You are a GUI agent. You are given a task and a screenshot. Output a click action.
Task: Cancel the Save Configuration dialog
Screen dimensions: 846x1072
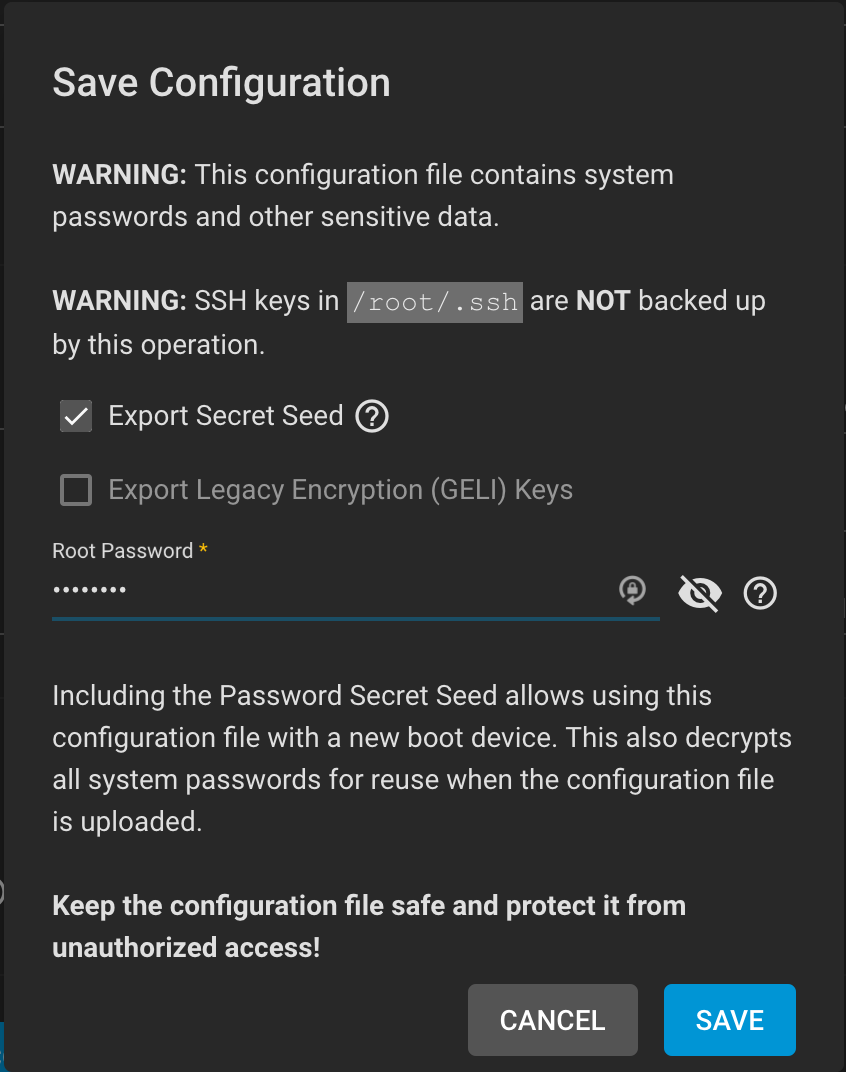[x=553, y=1020]
